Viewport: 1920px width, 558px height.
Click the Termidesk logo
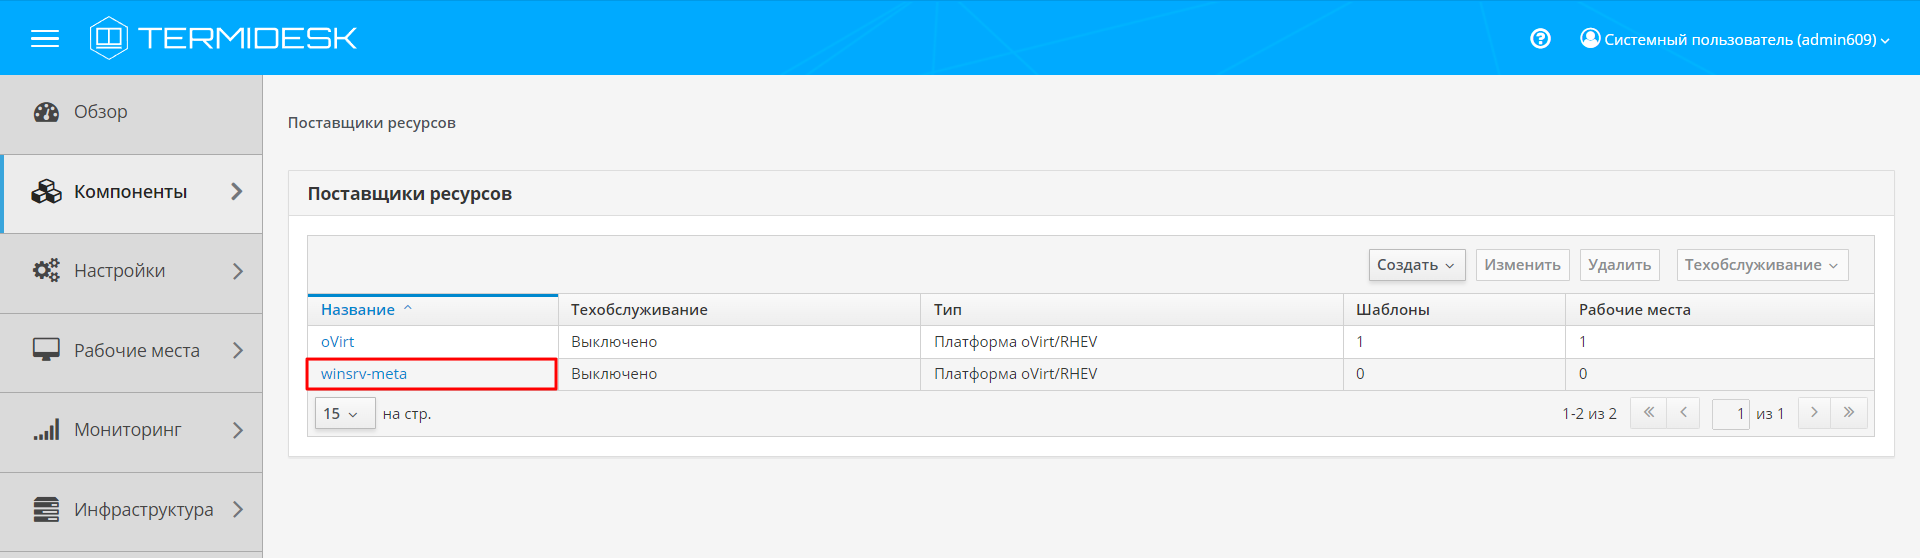coord(223,38)
